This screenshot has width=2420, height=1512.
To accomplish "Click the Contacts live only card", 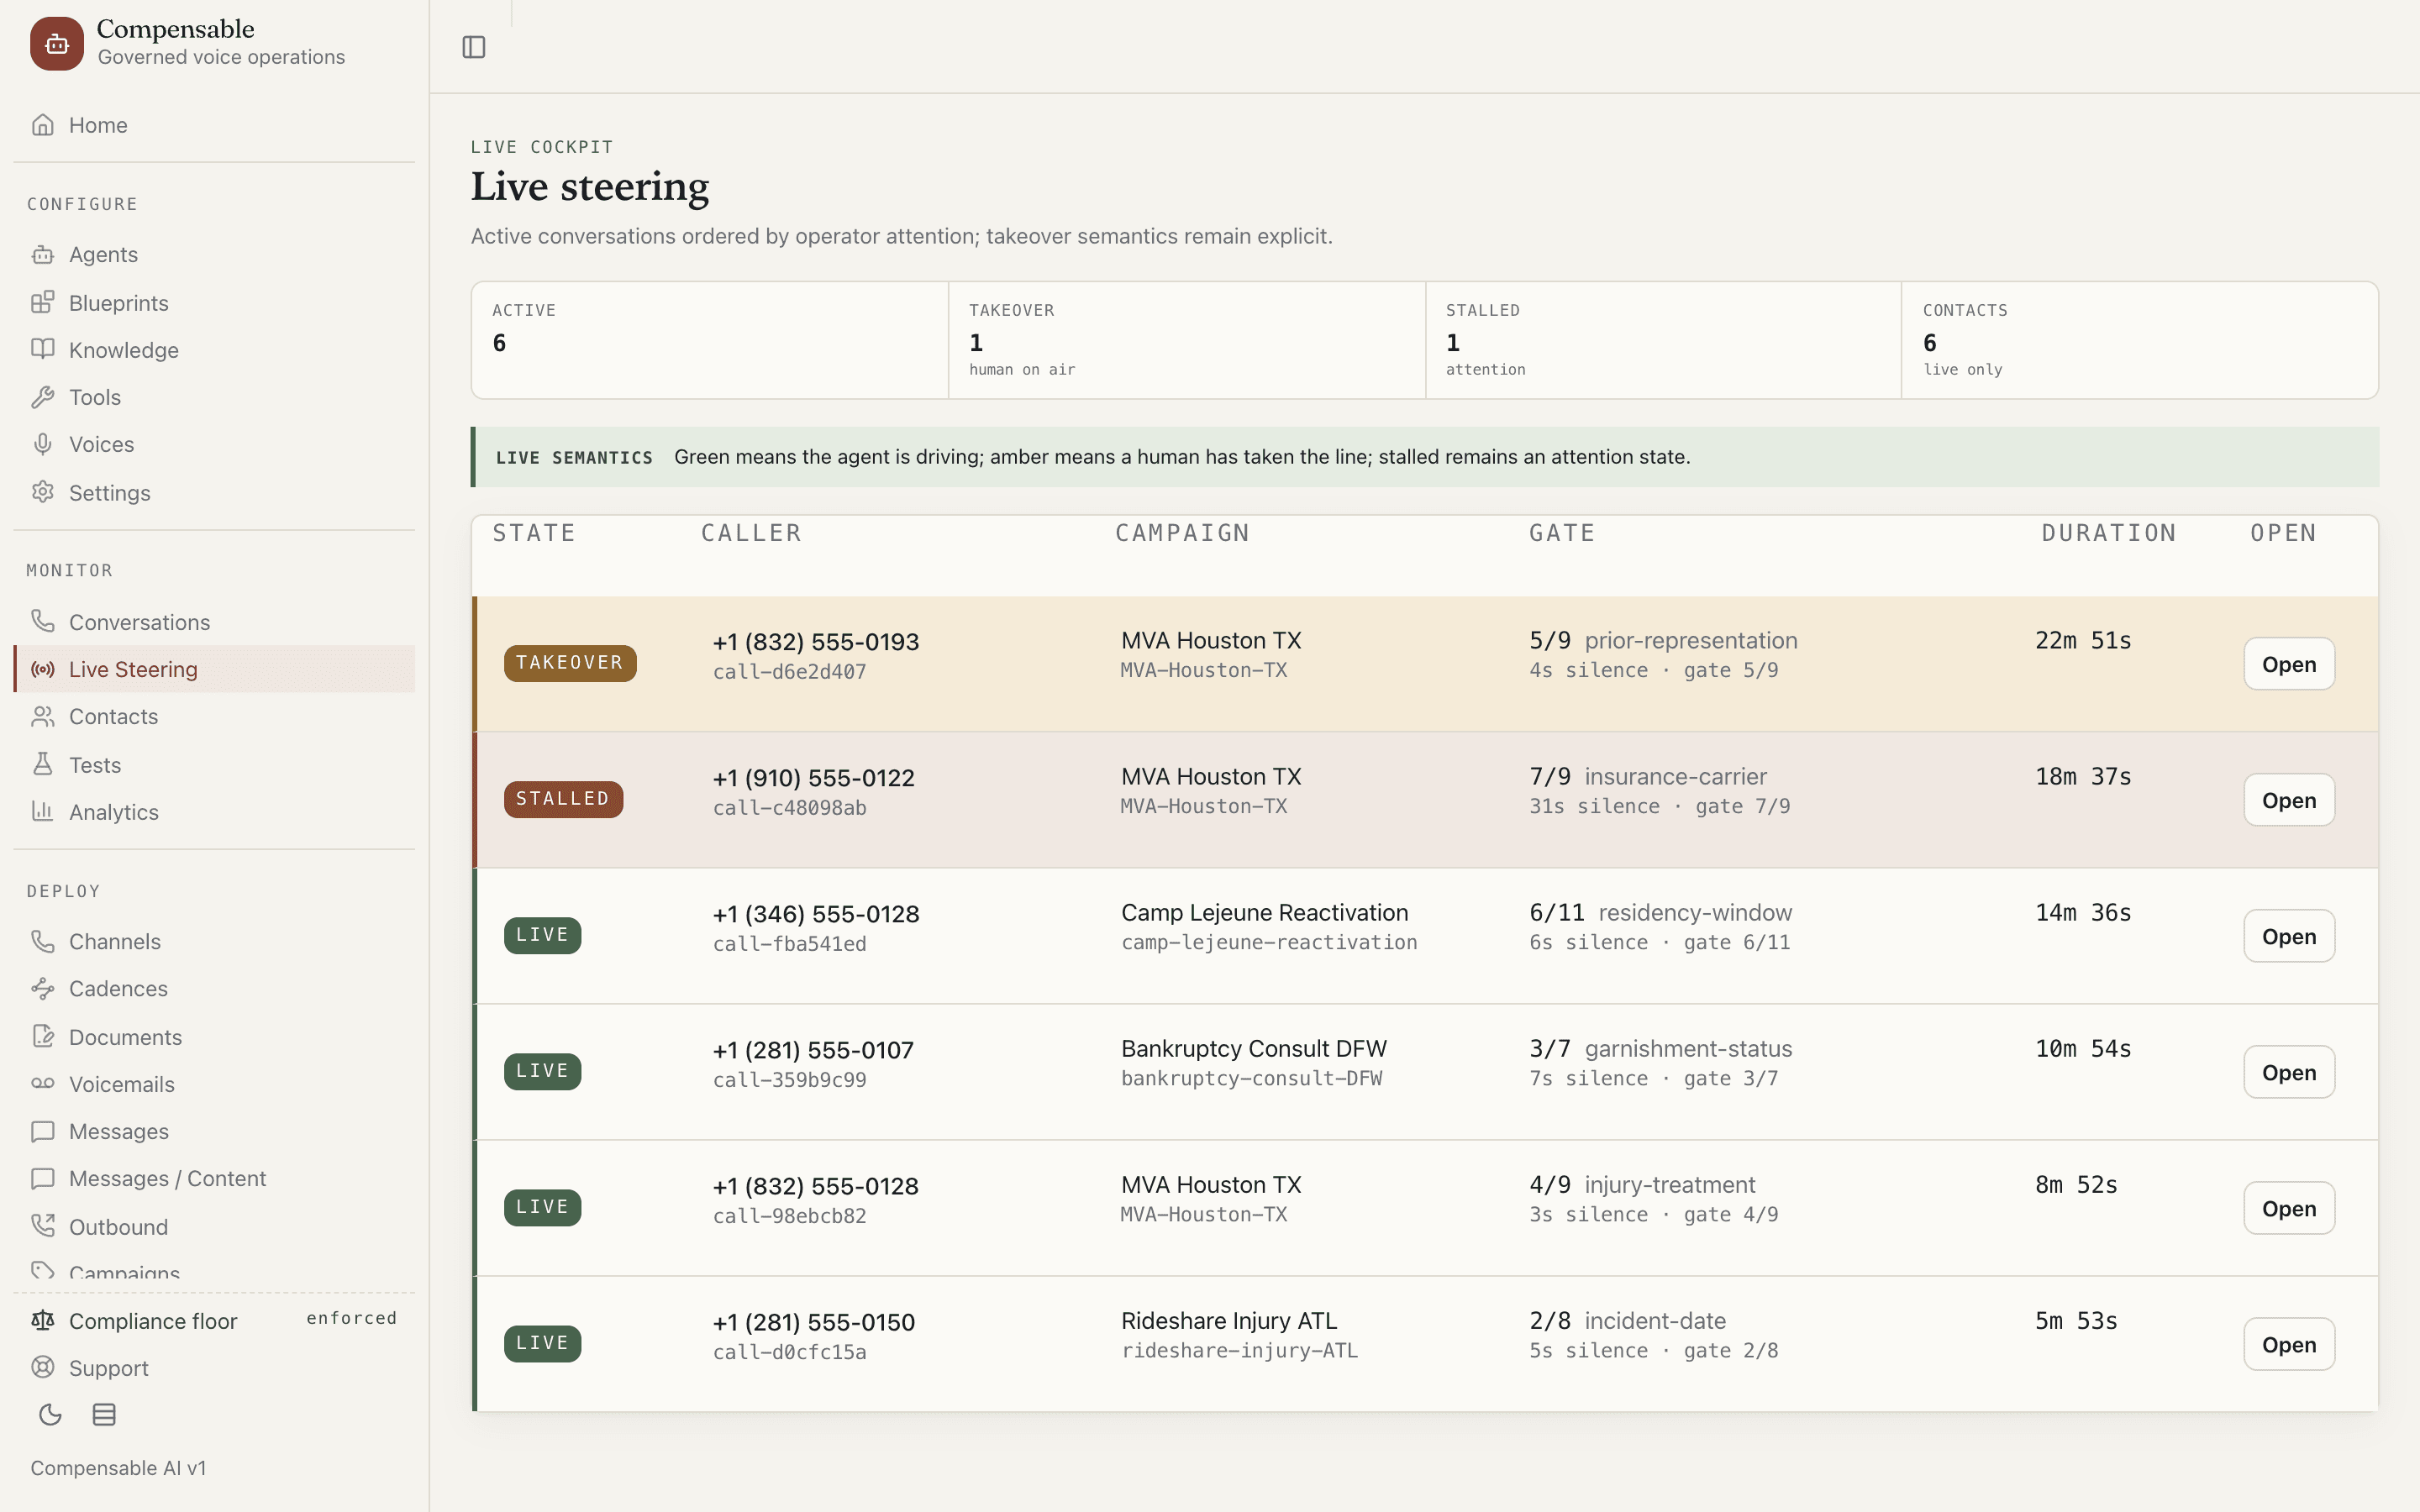I will click(2140, 340).
